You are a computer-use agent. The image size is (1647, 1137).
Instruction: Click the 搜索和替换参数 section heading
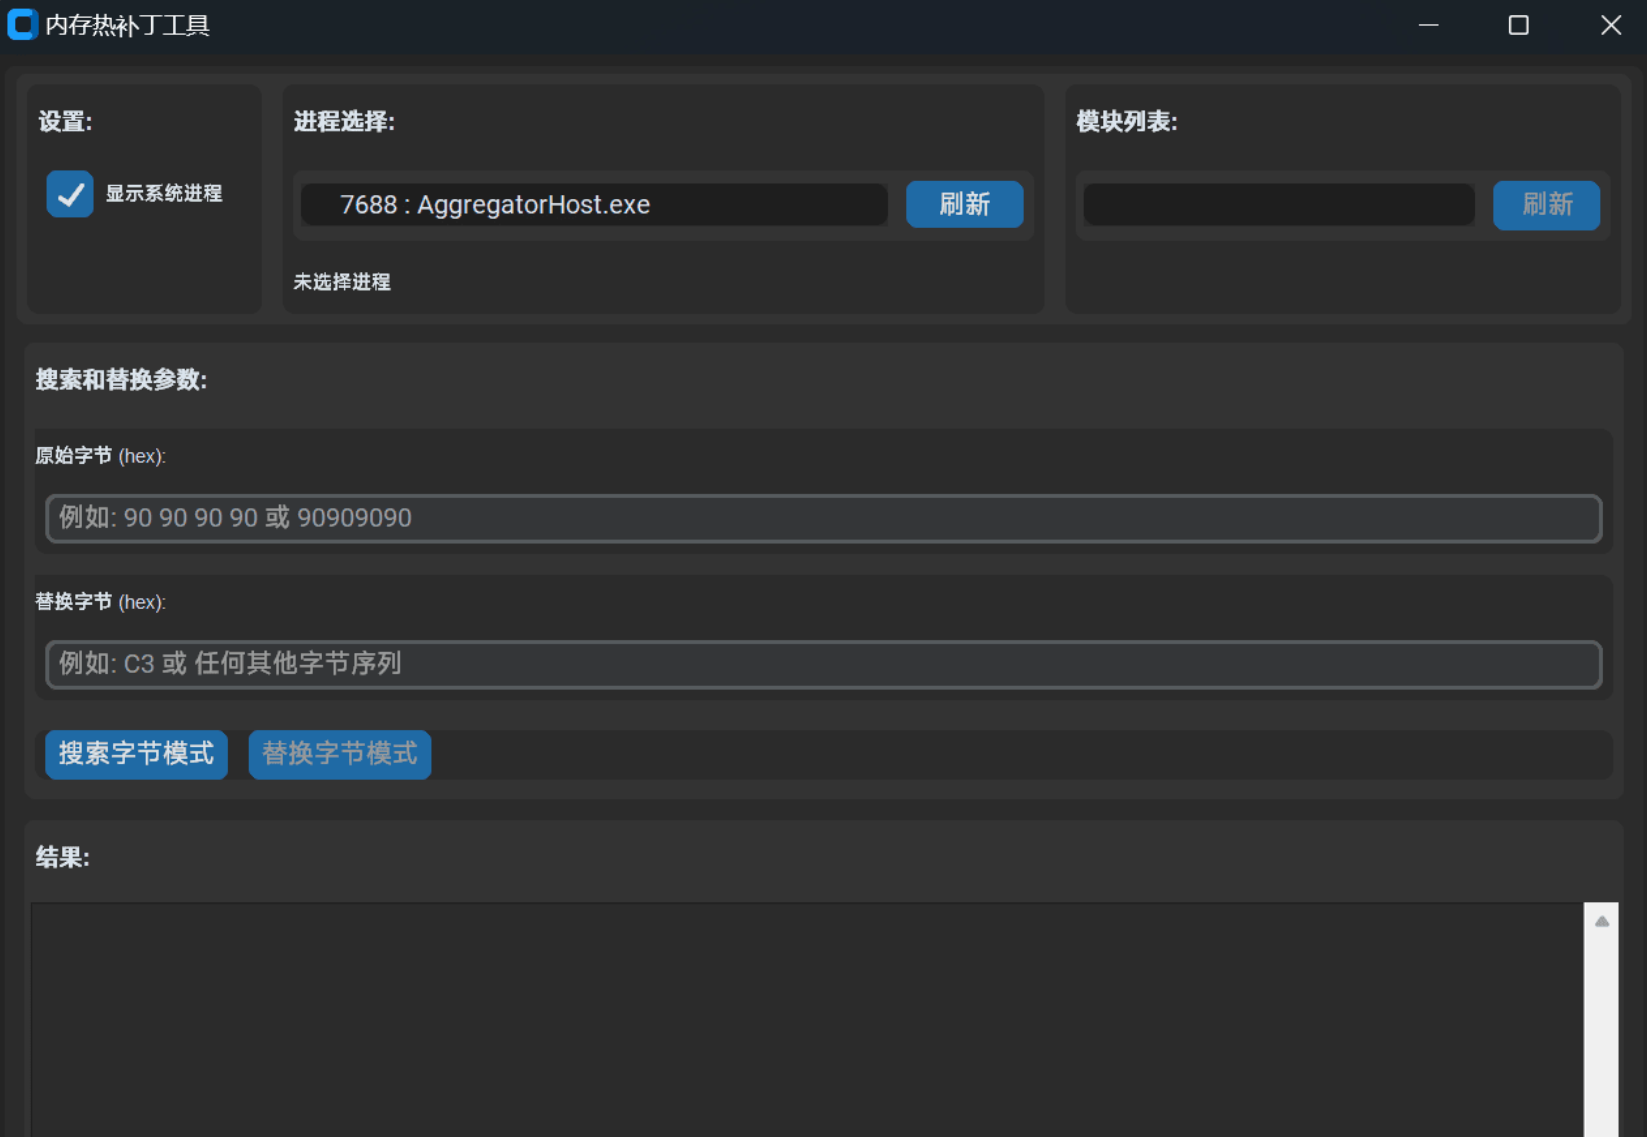(x=121, y=380)
